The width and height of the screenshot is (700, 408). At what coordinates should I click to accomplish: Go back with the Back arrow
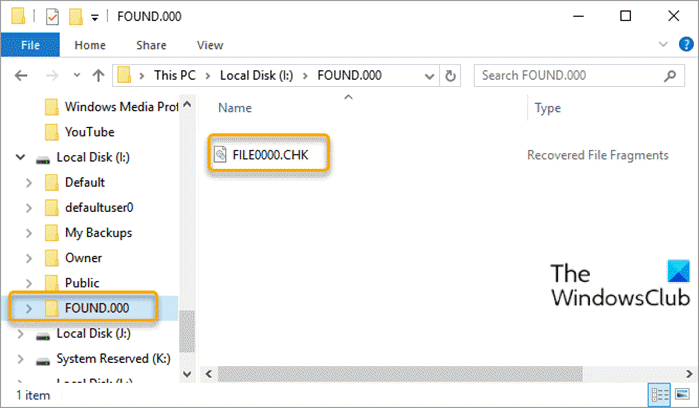click(21, 75)
